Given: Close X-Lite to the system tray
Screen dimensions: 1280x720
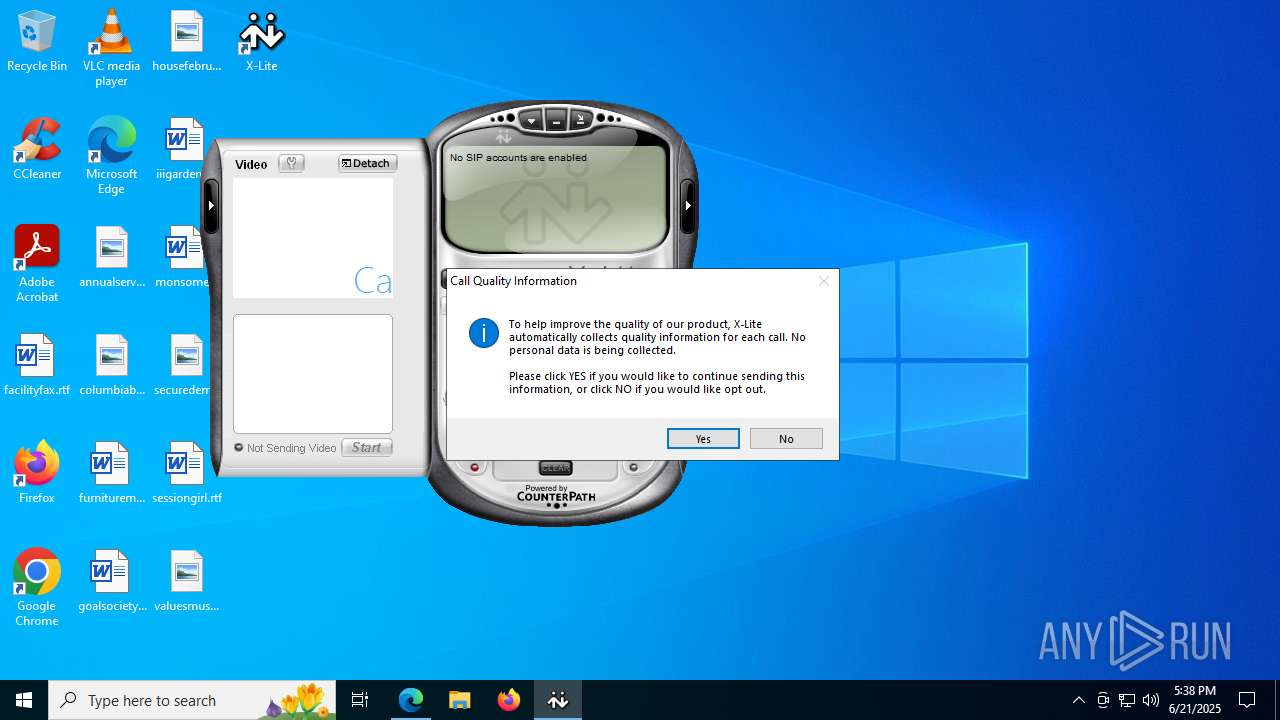Looking at the screenshot, I should coord(580,120).
